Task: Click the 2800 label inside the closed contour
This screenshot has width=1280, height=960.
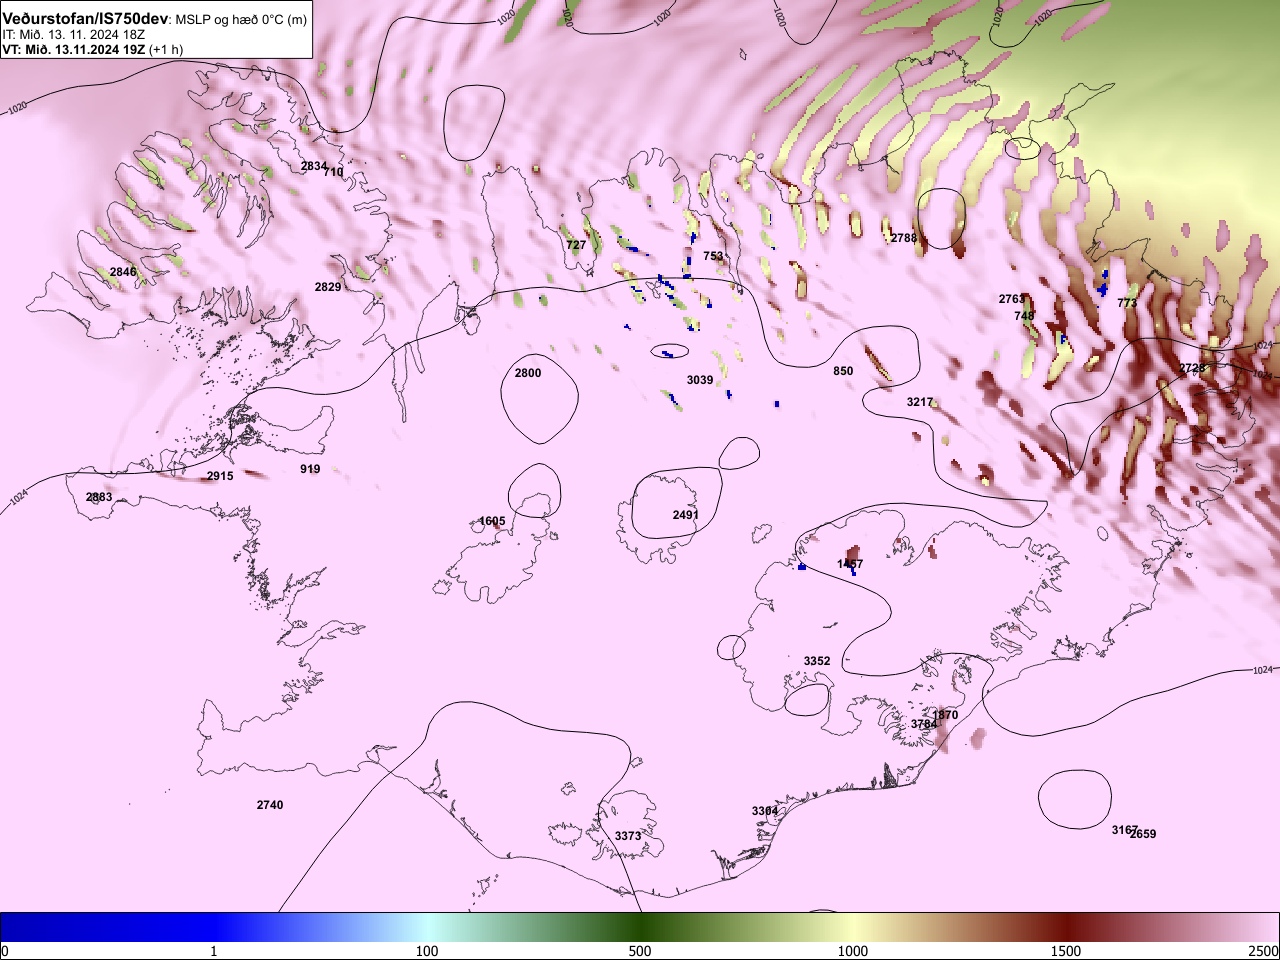Action: coord(528,373)
